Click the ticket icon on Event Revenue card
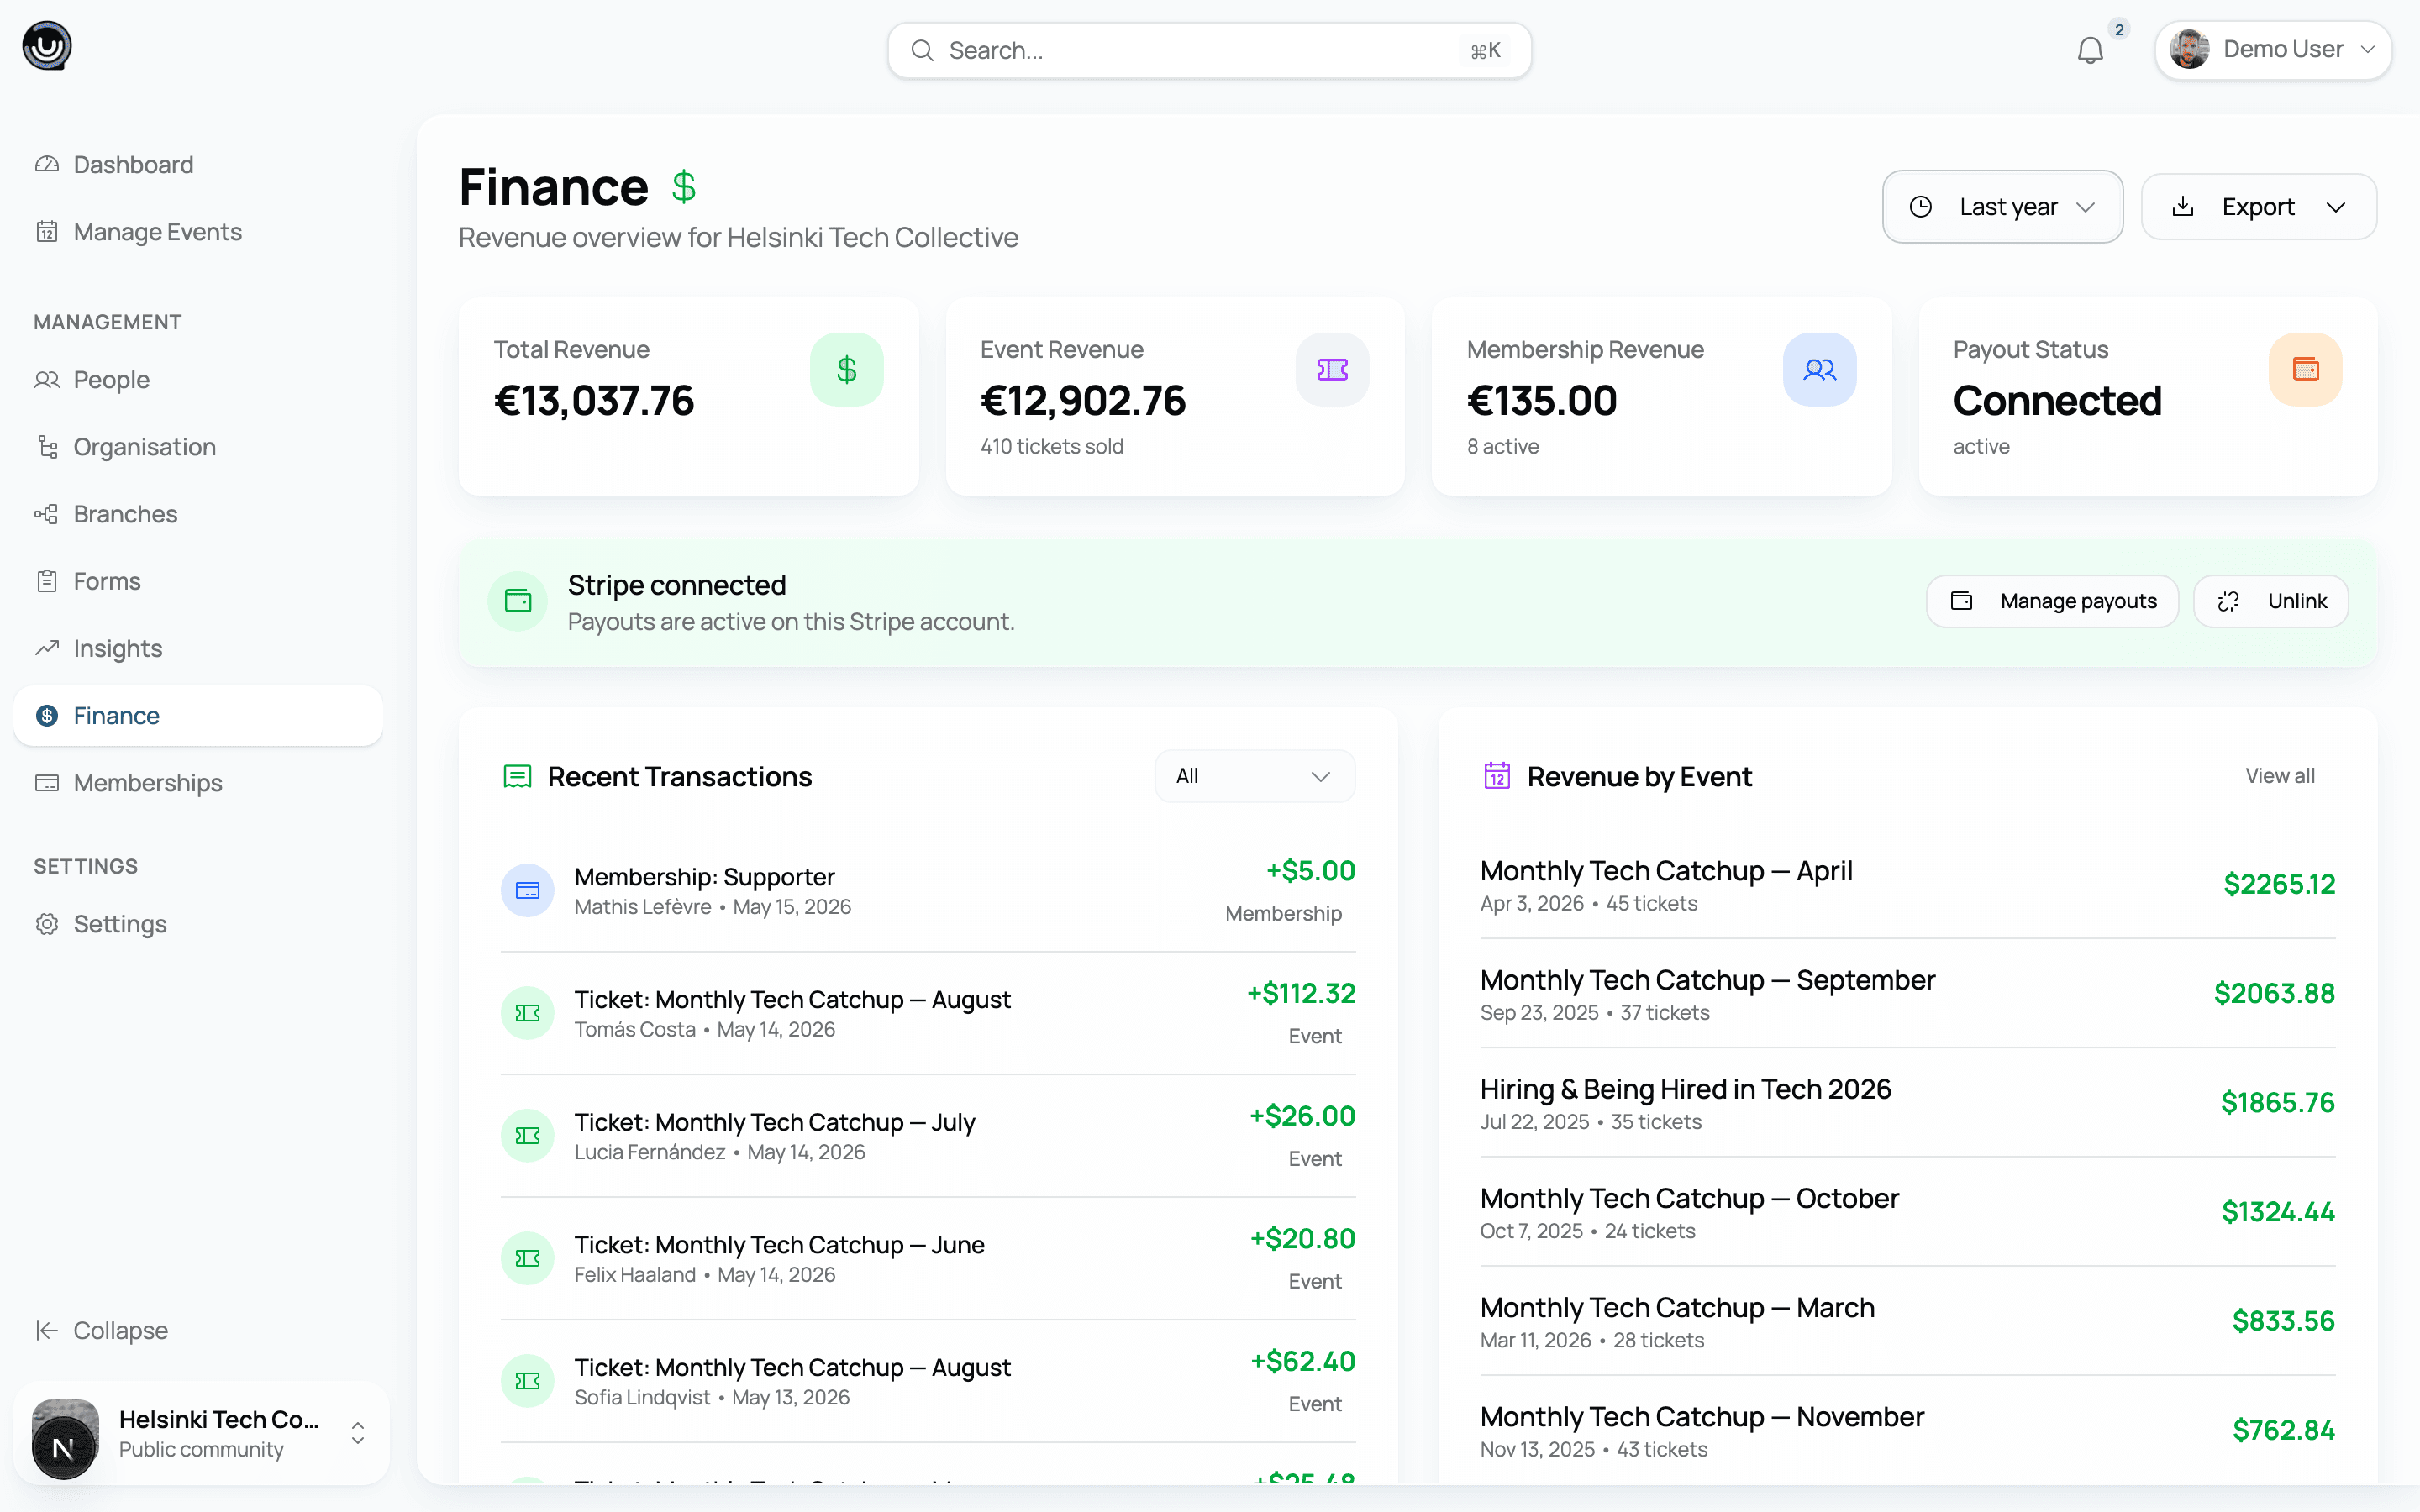The width and height of the screenshot is (2420, 1512). (x=1332, y=369)
